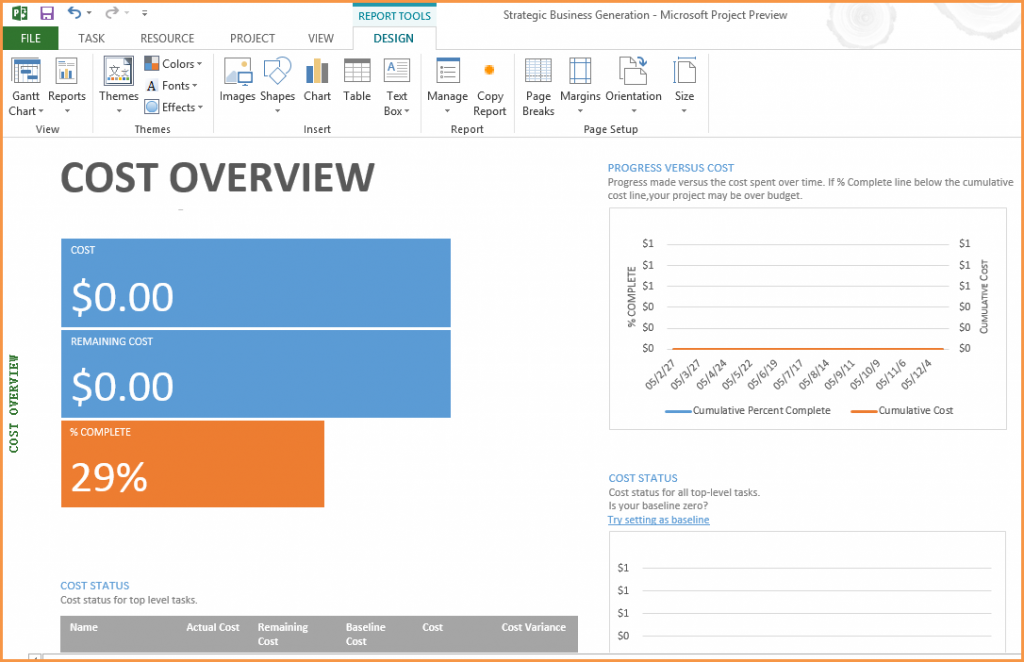The width and height of the screenshot is (1024, 662).
Task: Switch to the VIEW tab
Action: pyautogui.click(x=321, y=38)
